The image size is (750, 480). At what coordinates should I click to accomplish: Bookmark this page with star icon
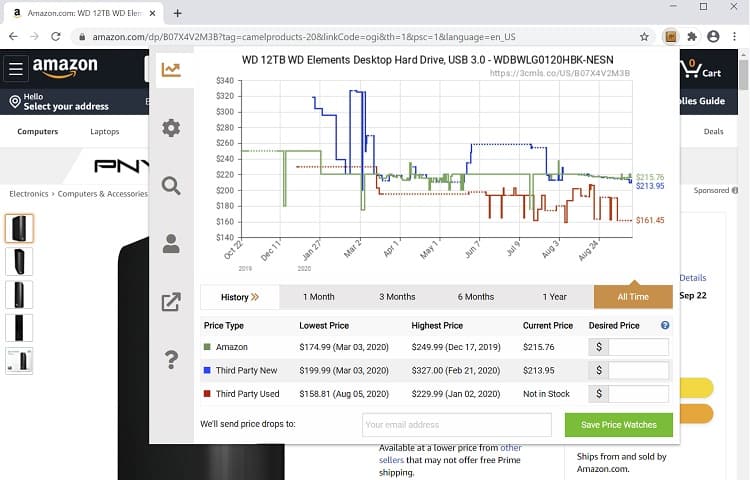click(644, 37)
